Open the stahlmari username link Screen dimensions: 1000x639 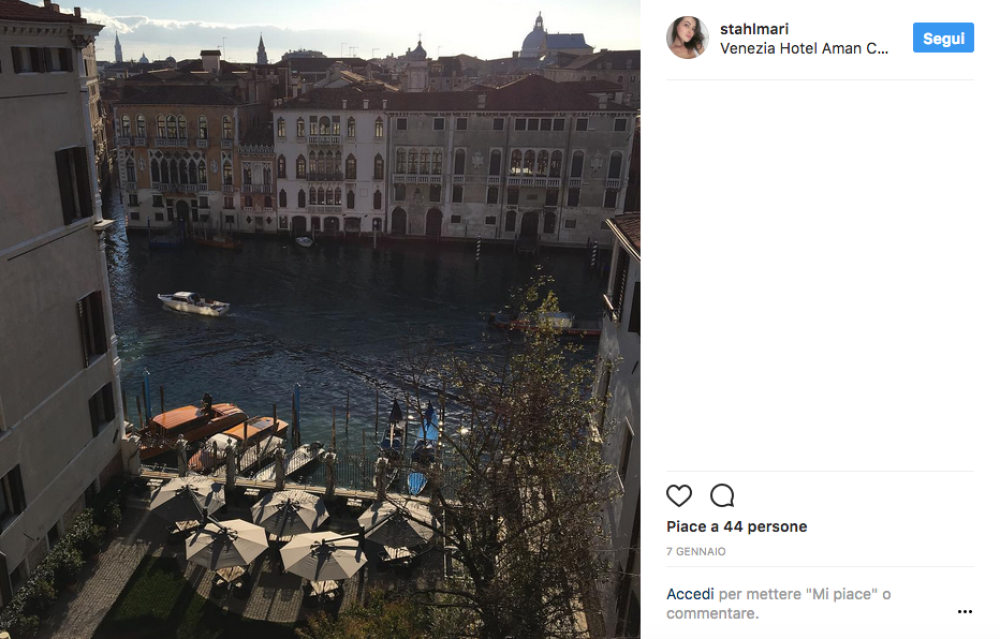tap(754, 29)
